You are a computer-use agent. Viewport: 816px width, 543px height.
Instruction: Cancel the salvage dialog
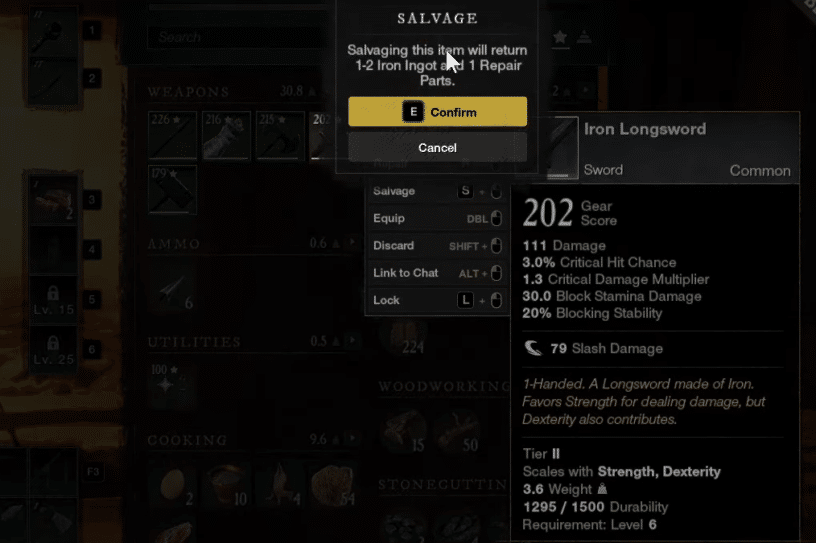click(x=437, y=147)
